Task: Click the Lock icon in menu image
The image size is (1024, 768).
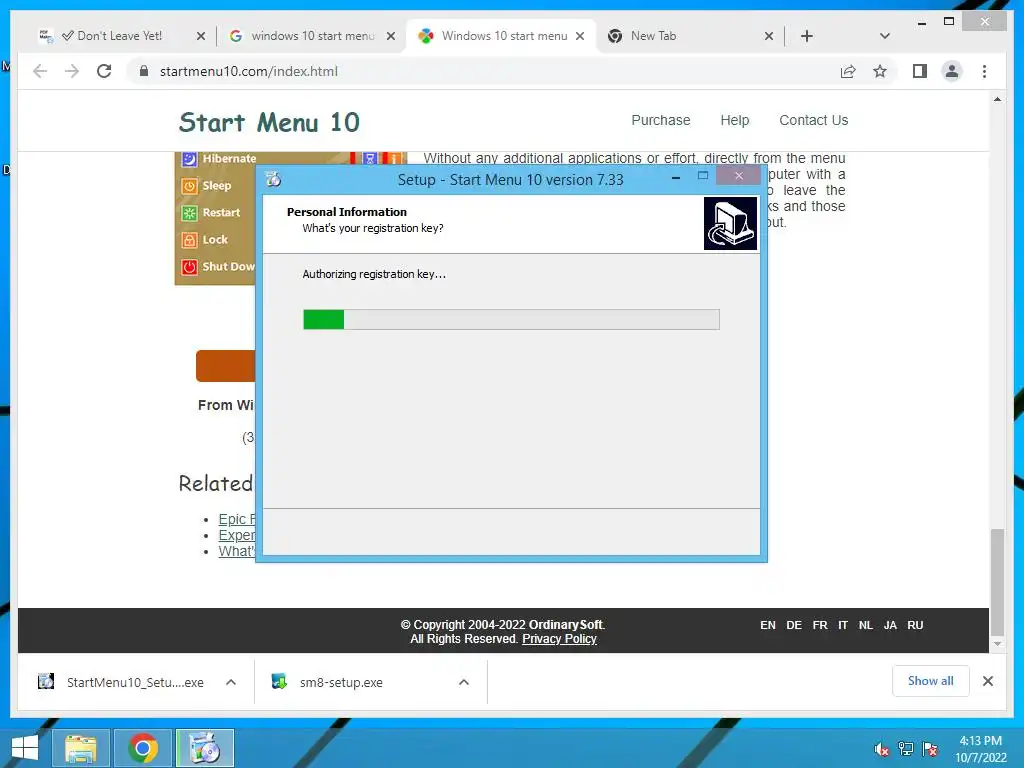Action: (189, 240)
